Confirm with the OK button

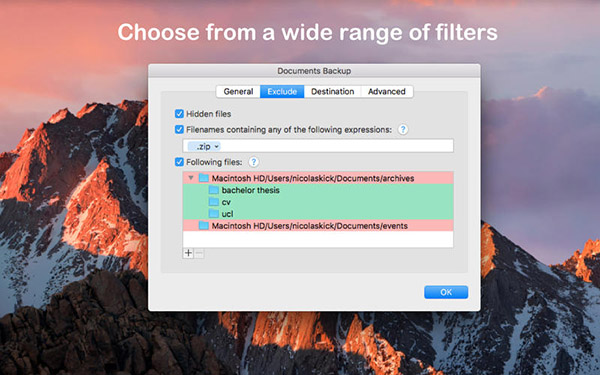coord(446,292)
